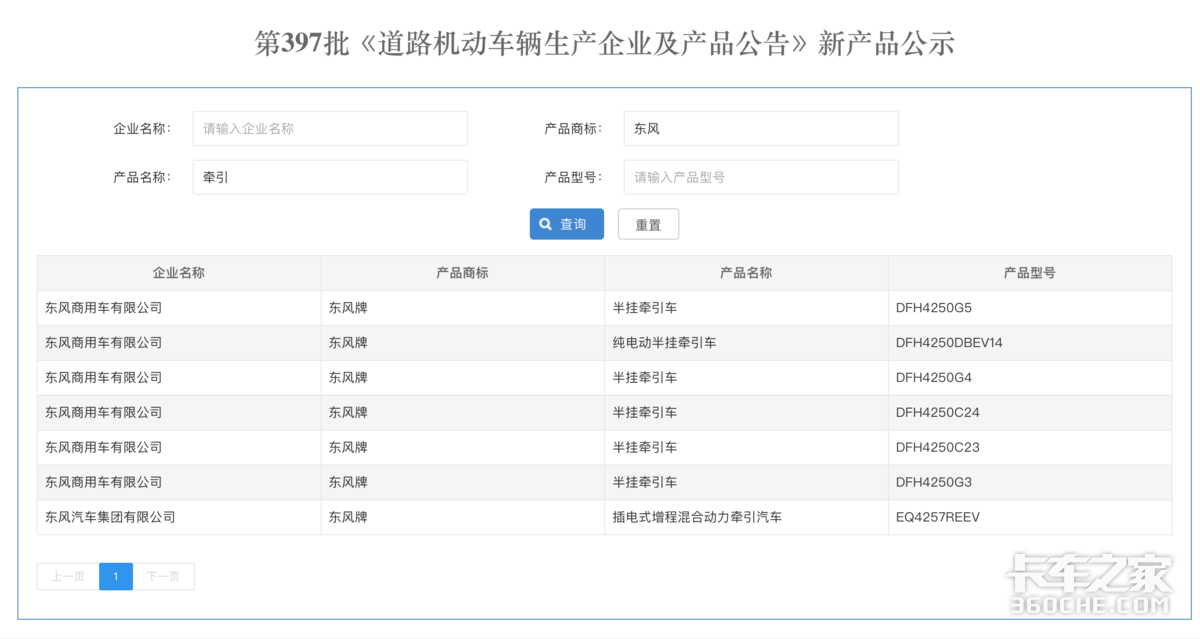
Task: Click the 东风汽车集团有限公司 company cell
Action: (x=110, y=517)
